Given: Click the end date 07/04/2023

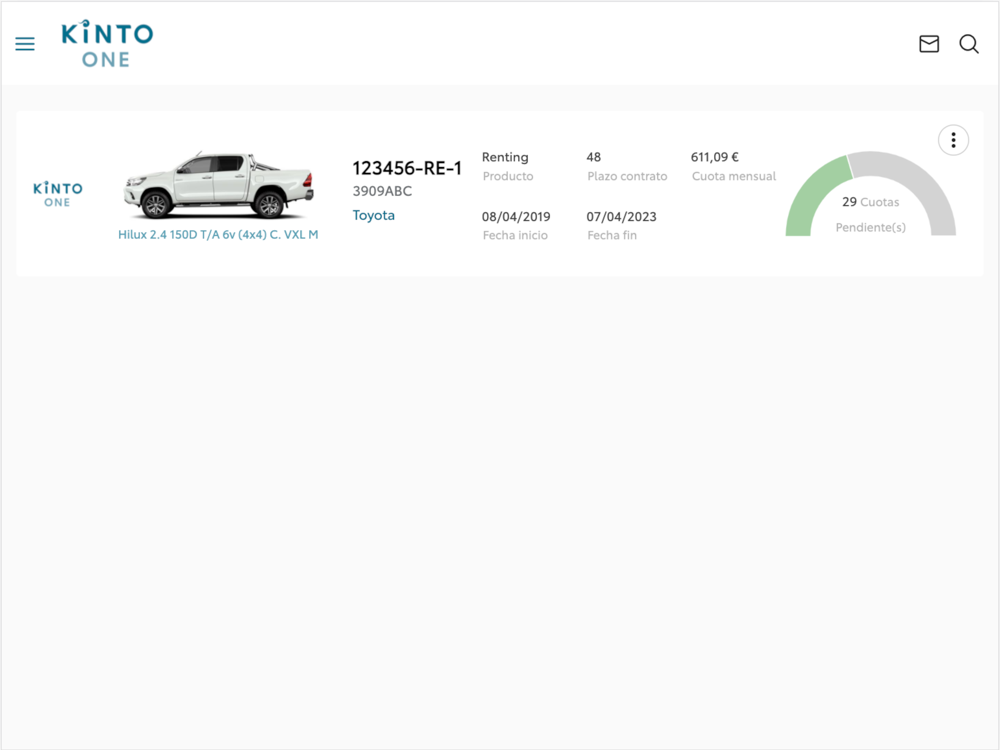Looking at the screenshot, I should click(621, 217).
